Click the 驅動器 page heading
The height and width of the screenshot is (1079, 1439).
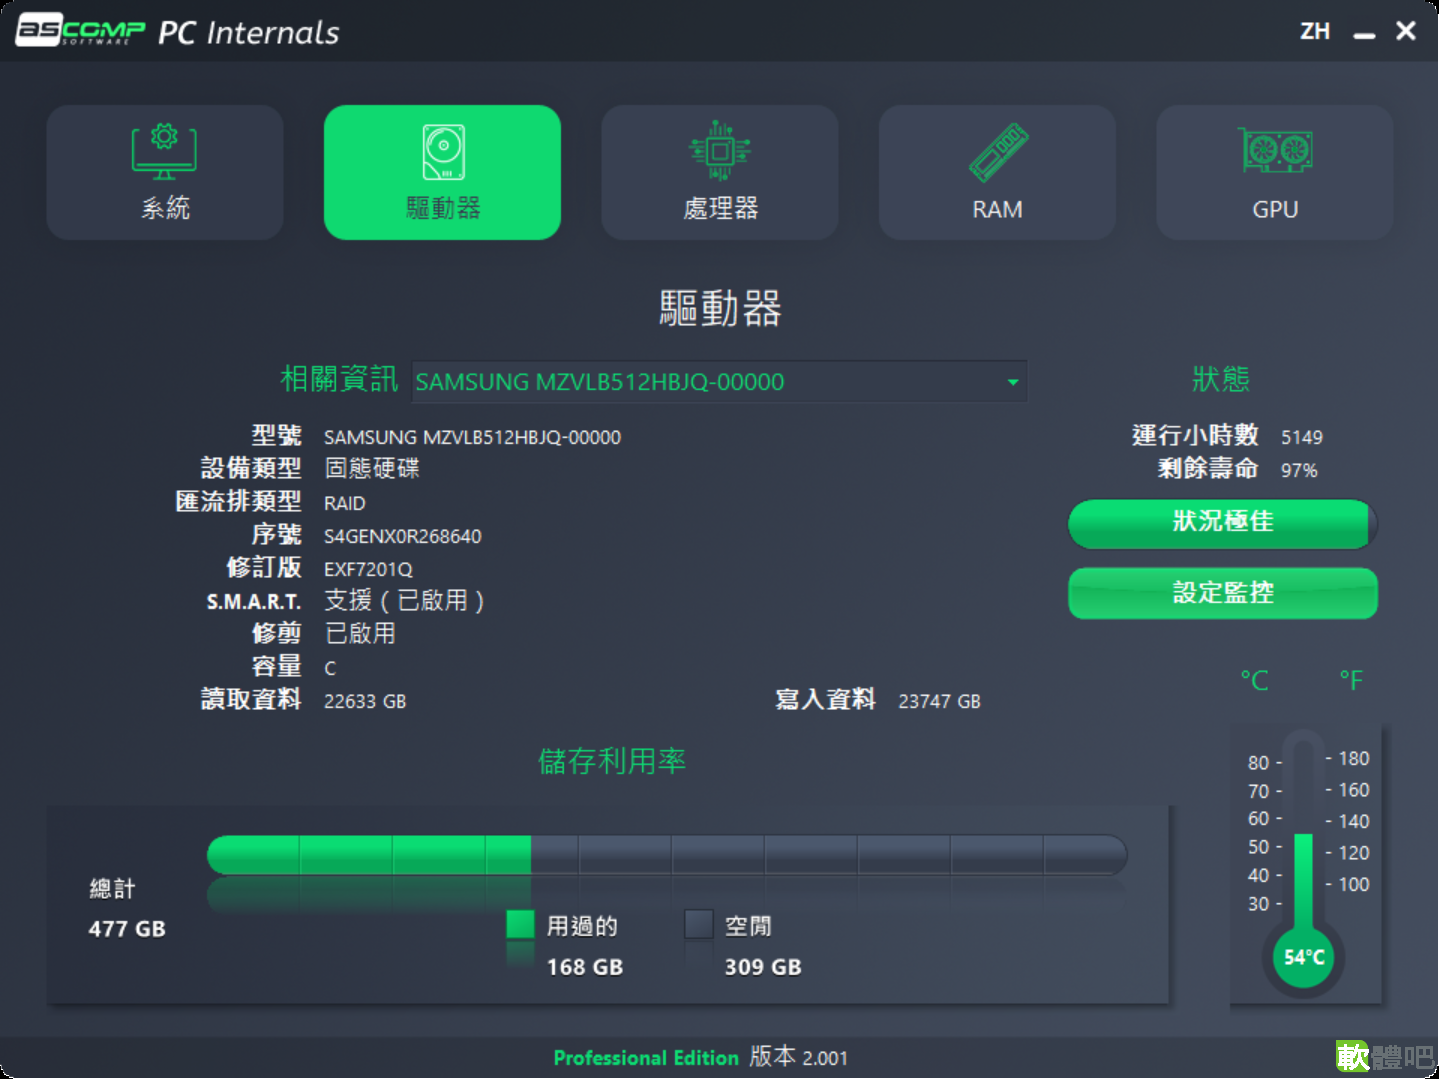[x=720, y=308]
